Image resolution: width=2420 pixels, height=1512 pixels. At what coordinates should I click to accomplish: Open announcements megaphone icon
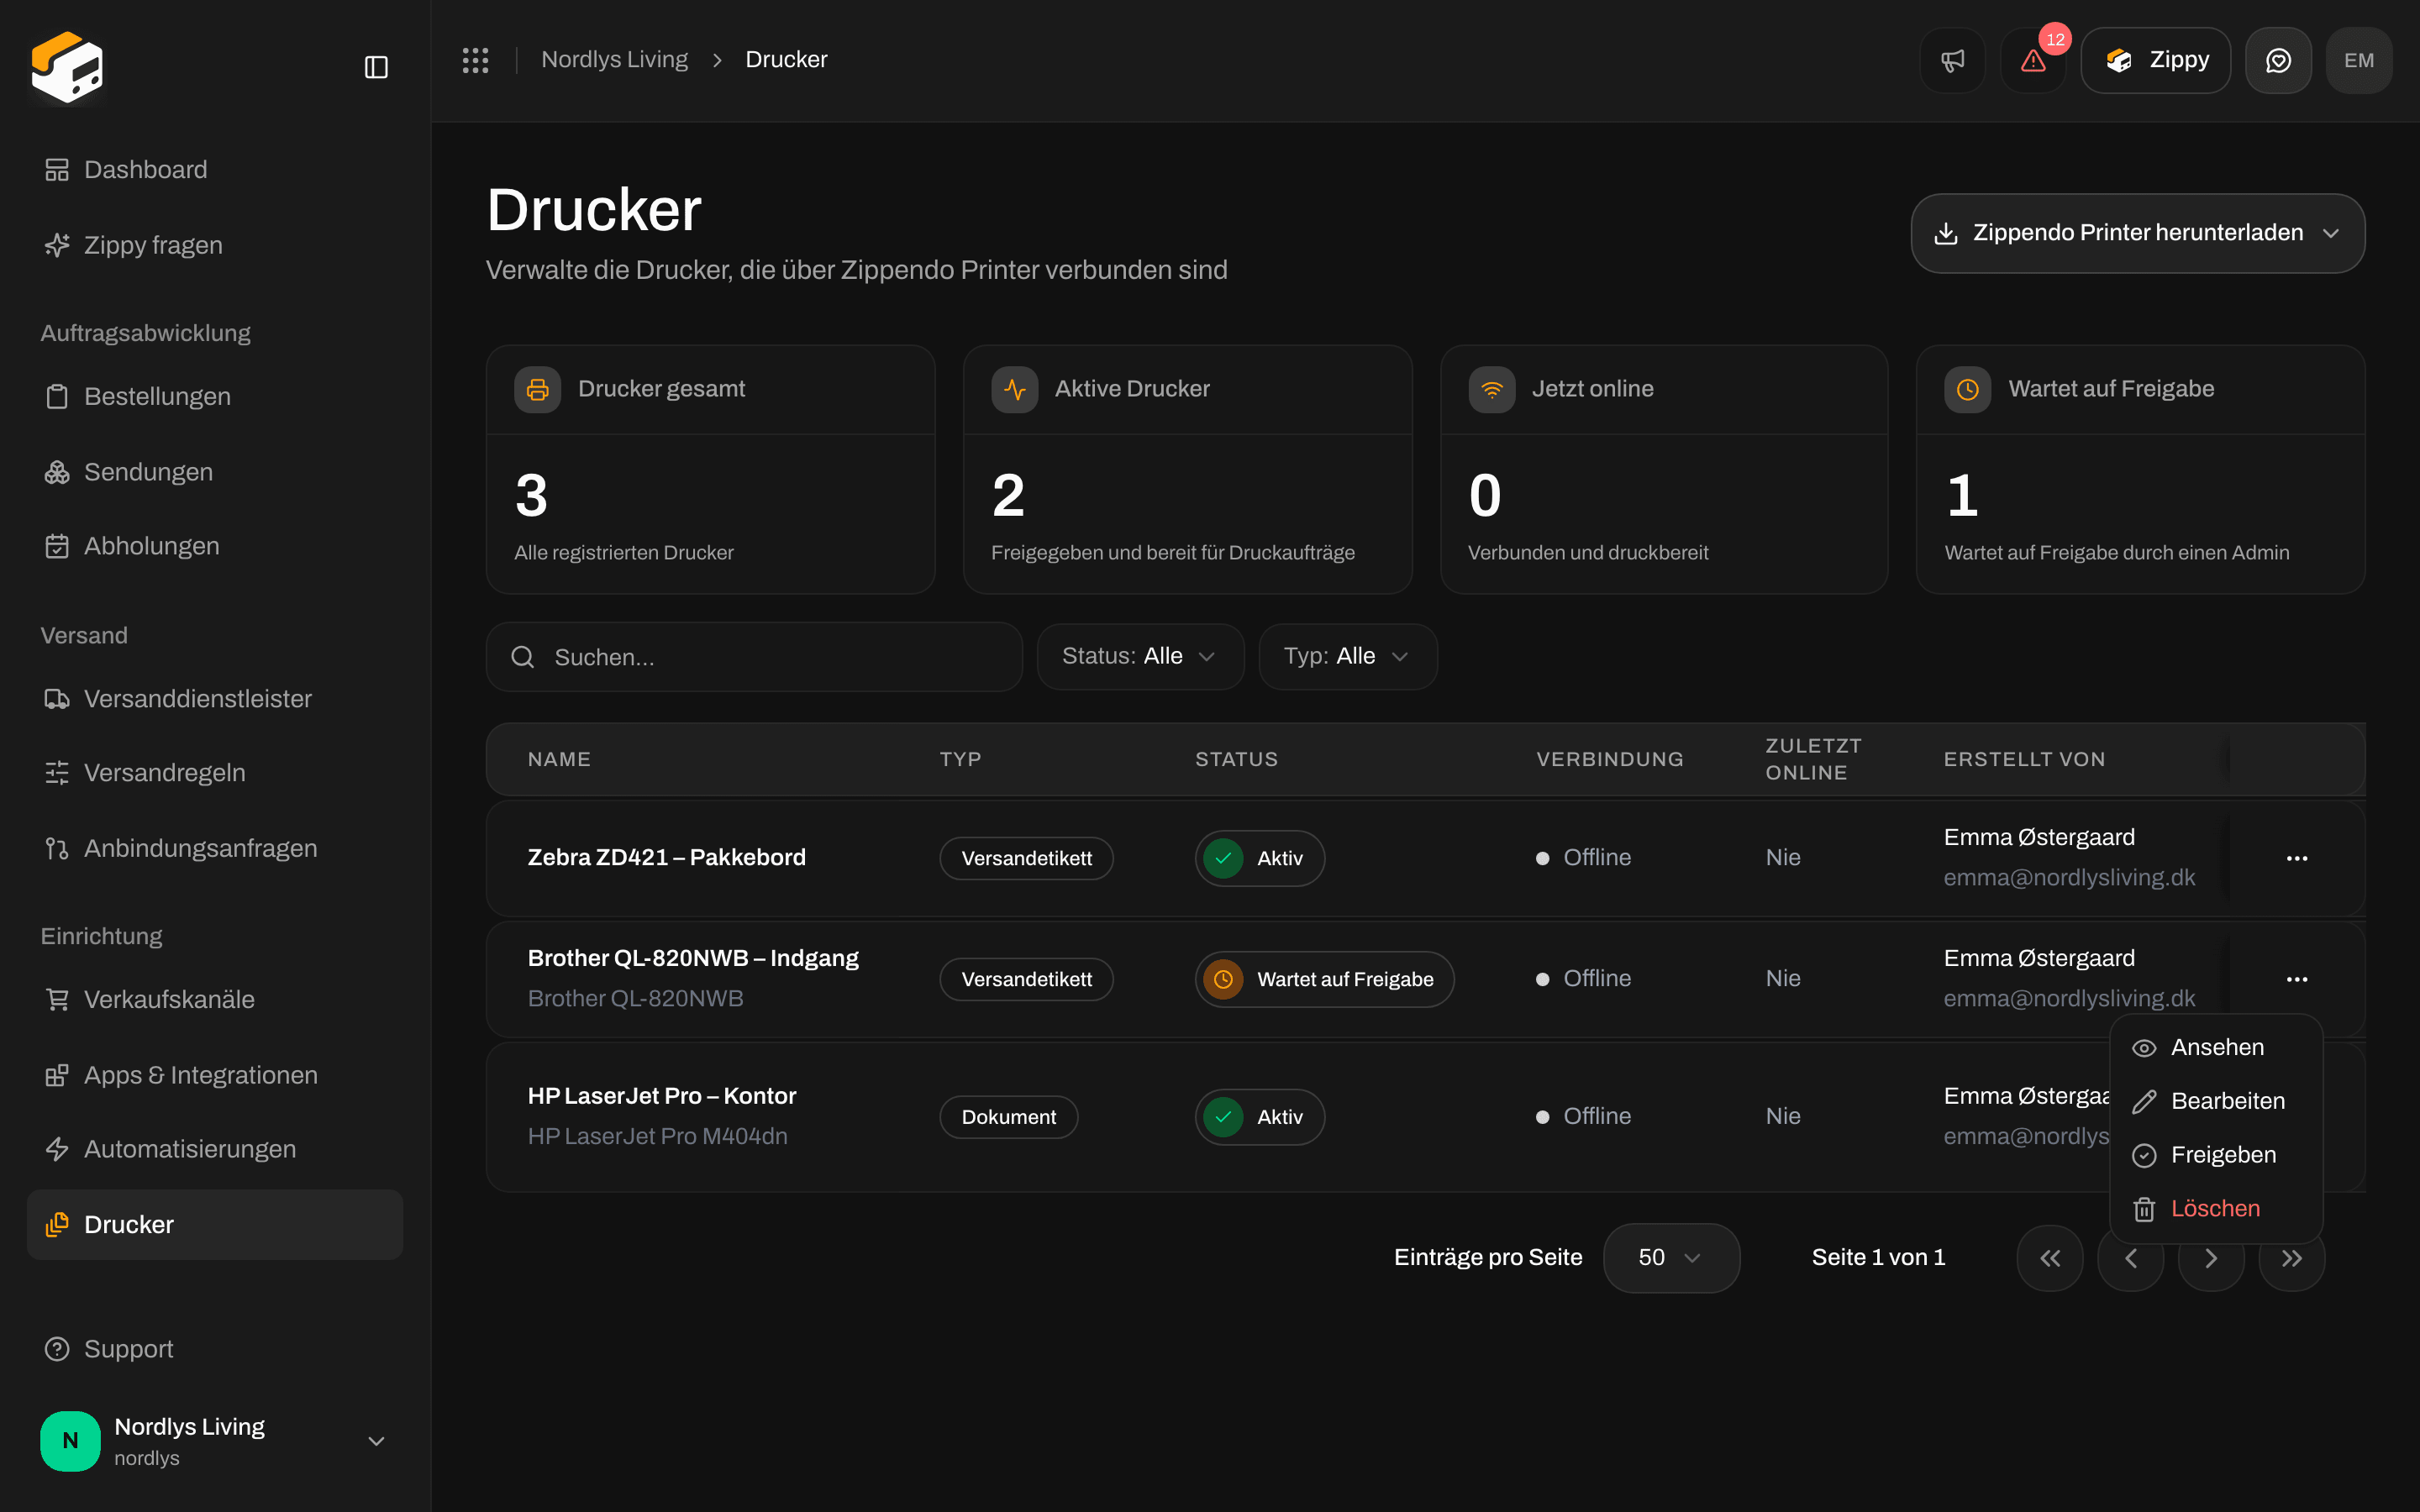(1952, 60)
